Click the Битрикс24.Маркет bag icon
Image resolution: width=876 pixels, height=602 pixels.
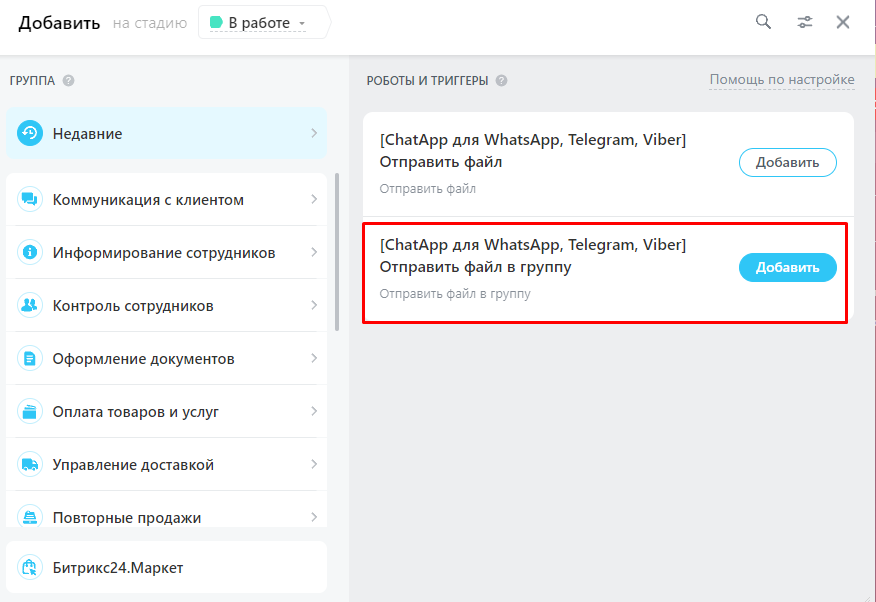30,568
